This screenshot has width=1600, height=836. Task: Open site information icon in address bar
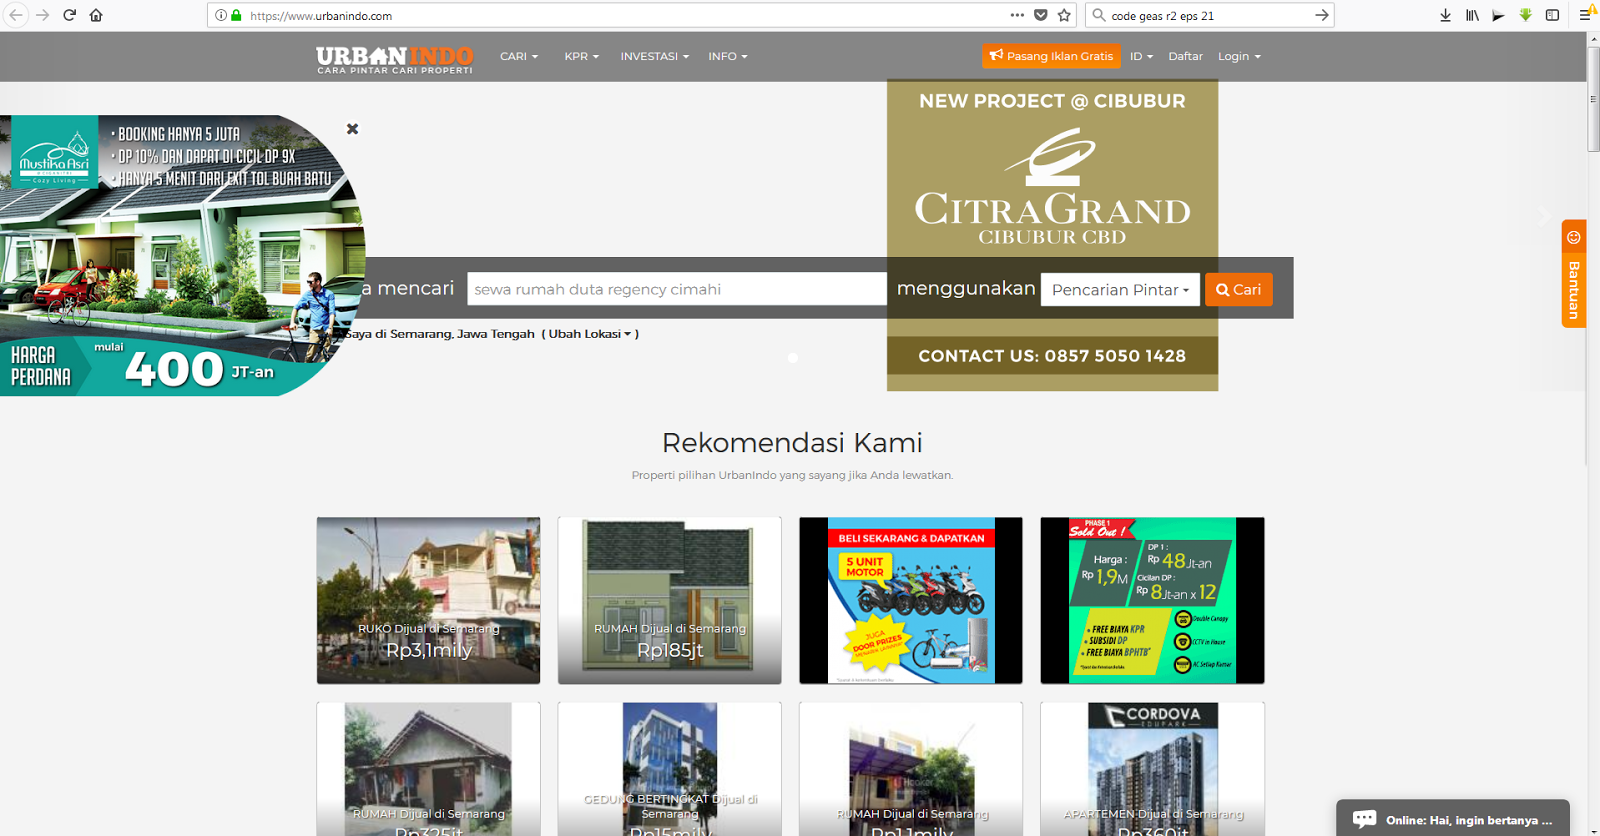(221, 15)
